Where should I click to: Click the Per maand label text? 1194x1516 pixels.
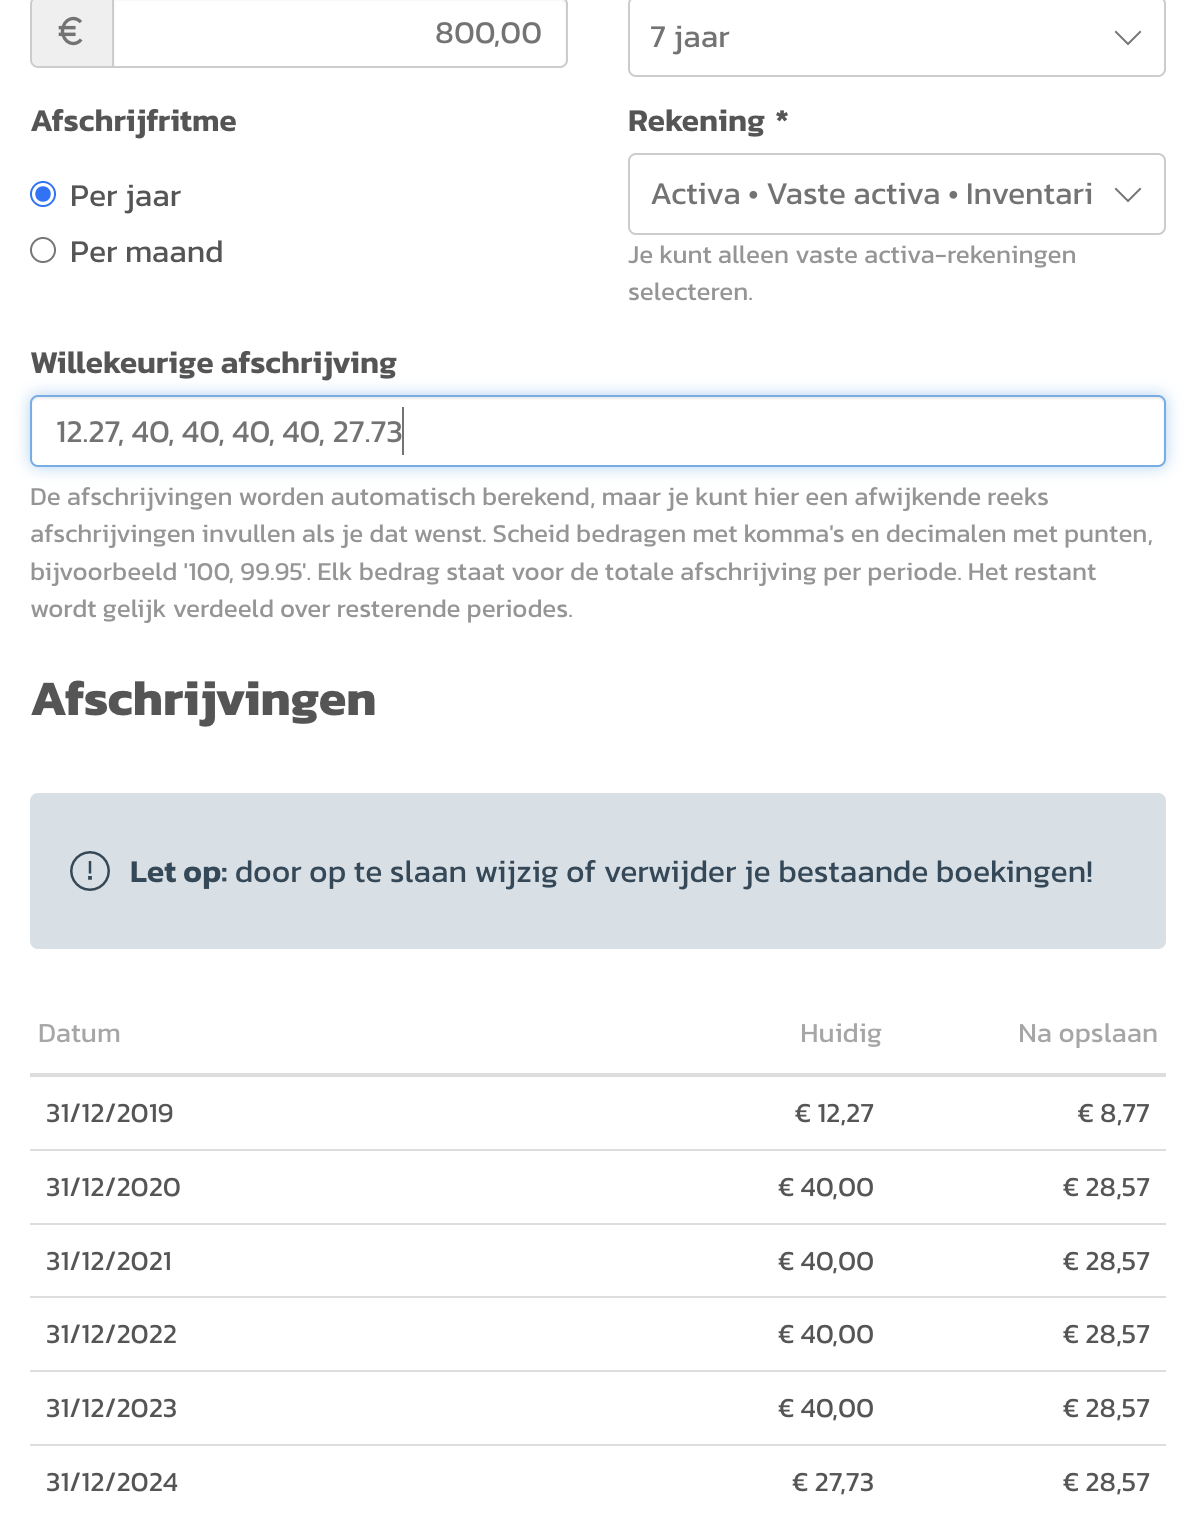146,252
